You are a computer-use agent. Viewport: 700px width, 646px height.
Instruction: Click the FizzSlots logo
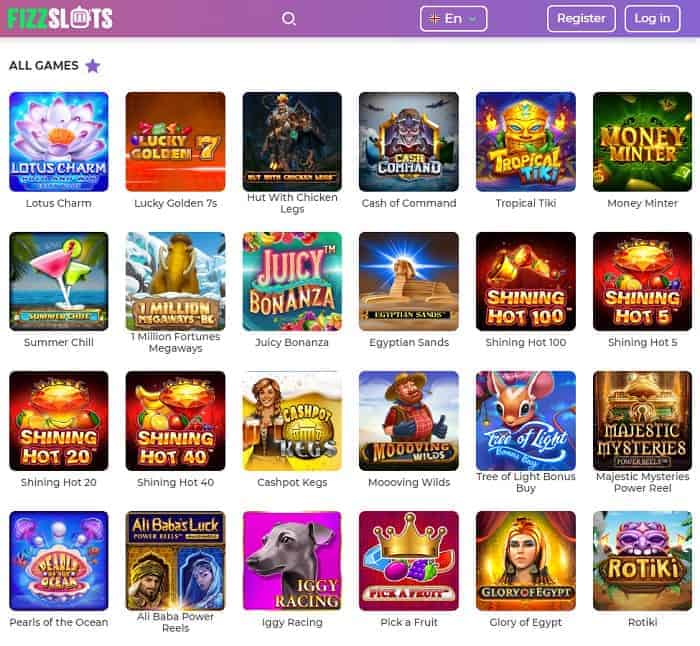pyautogui.click(x=60, y=18)
